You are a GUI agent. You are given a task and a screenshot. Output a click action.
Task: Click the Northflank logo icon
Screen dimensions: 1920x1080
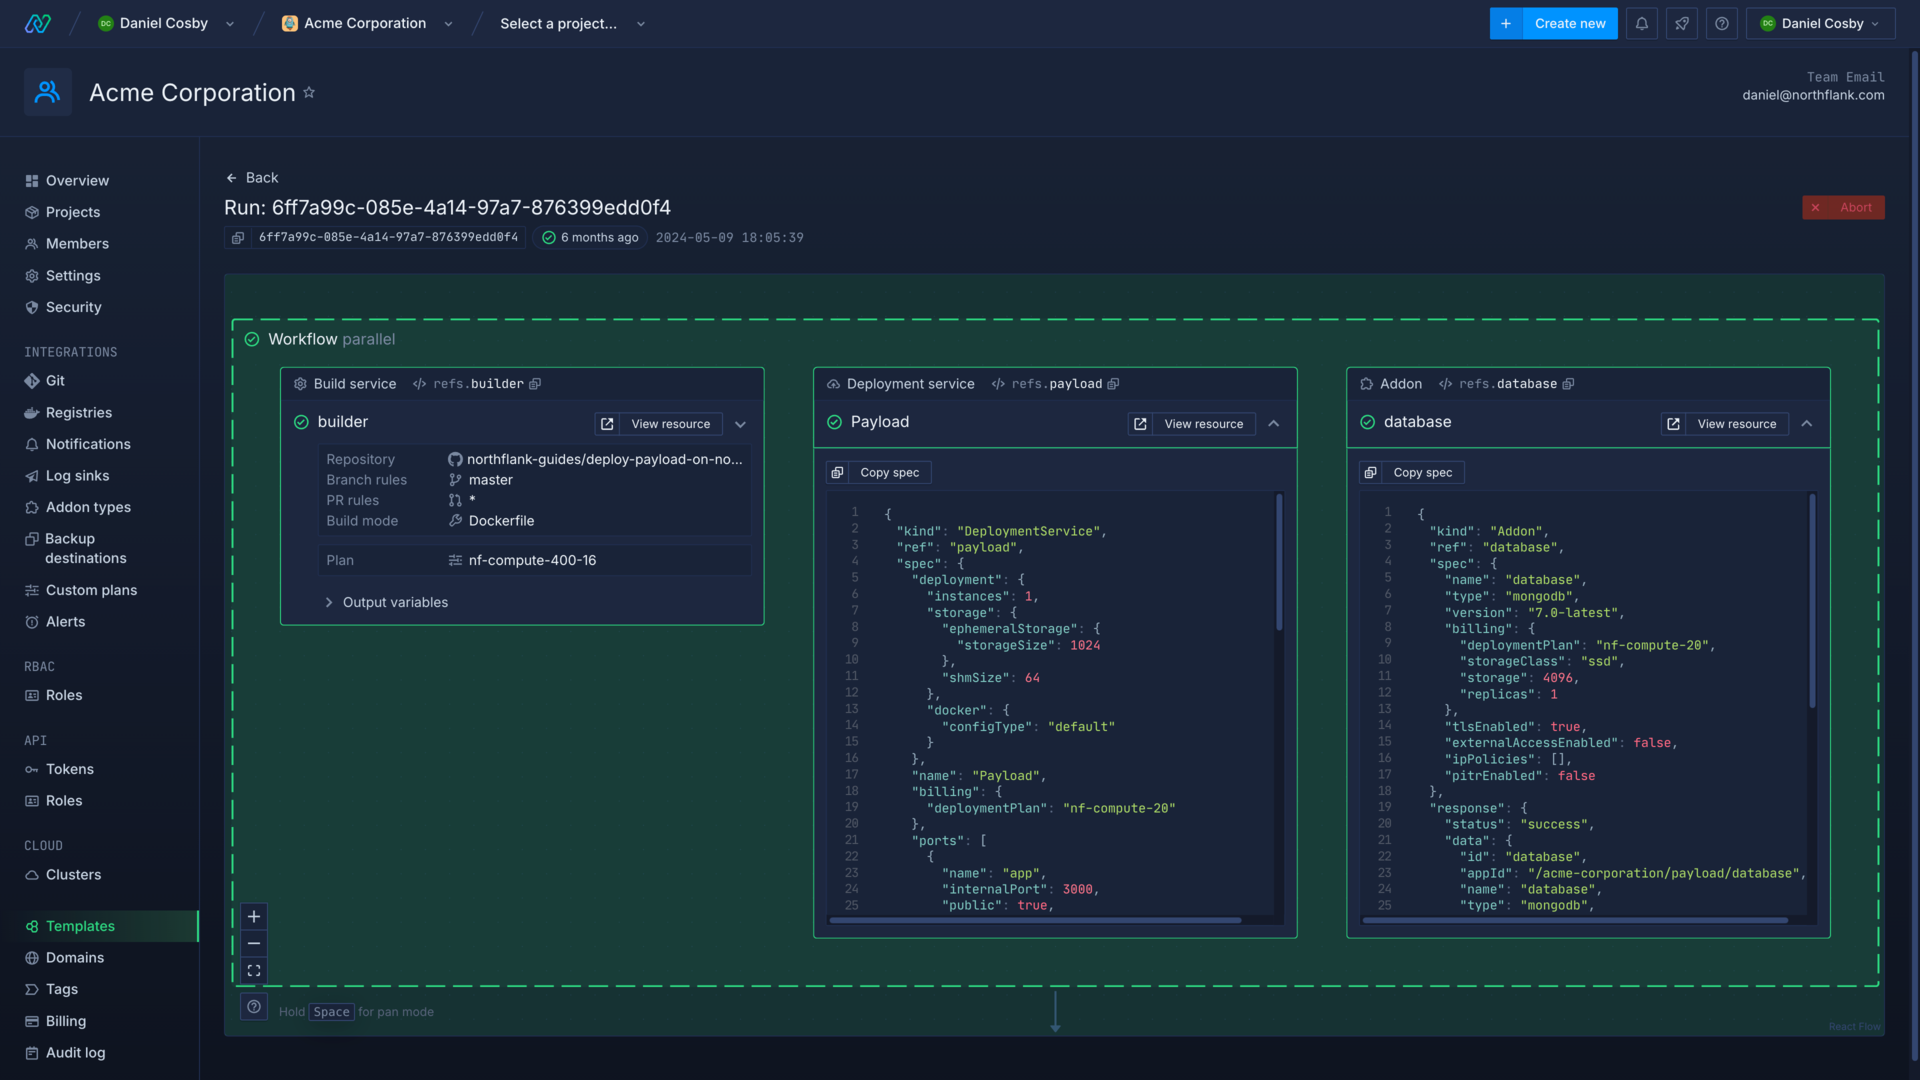click(38, 23)
